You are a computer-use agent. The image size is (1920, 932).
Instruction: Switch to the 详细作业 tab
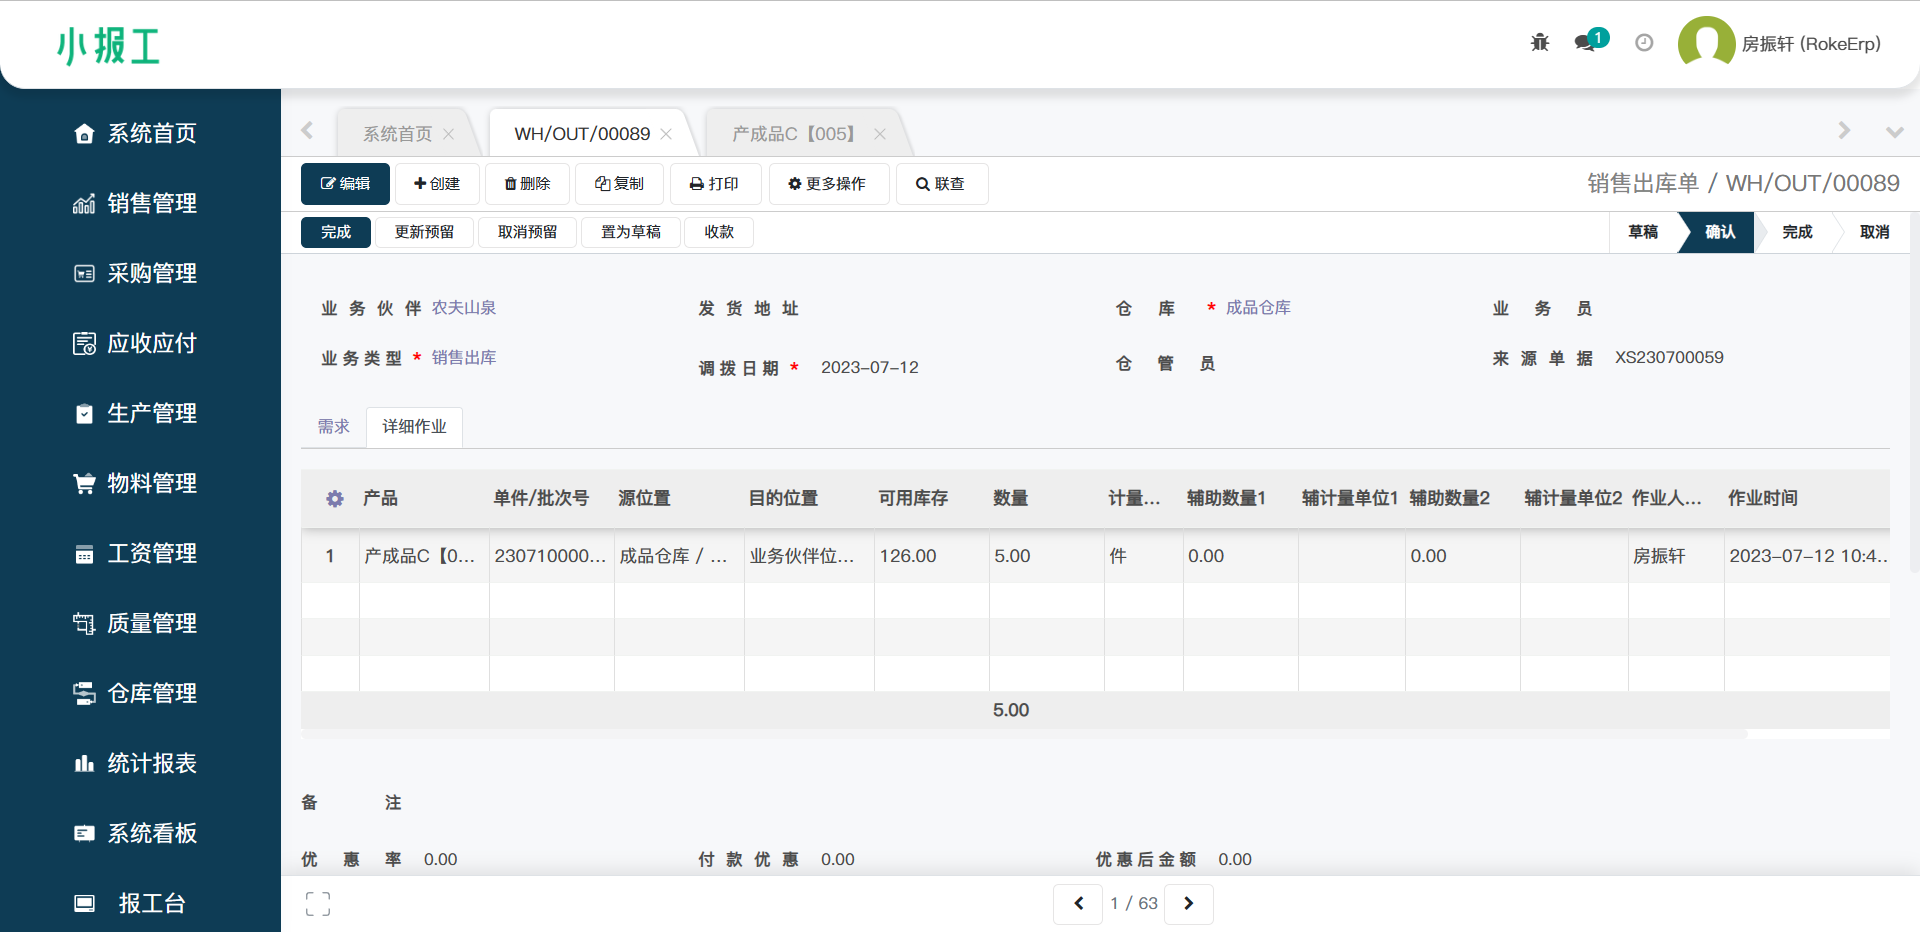[413, 426]
